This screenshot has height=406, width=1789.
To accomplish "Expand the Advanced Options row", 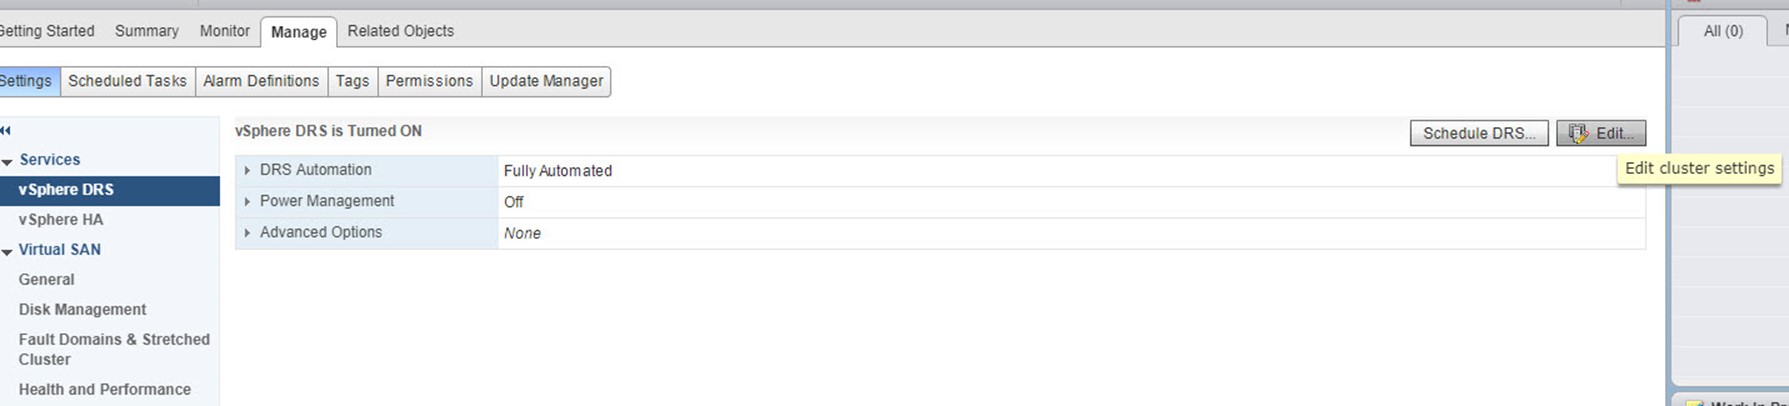I will click(247, 233).
